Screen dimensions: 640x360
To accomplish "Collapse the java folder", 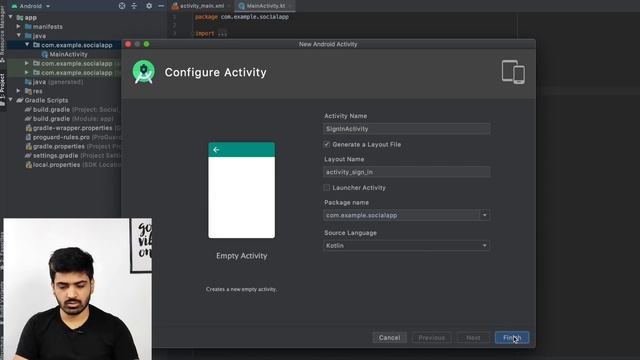I will 19,36.
